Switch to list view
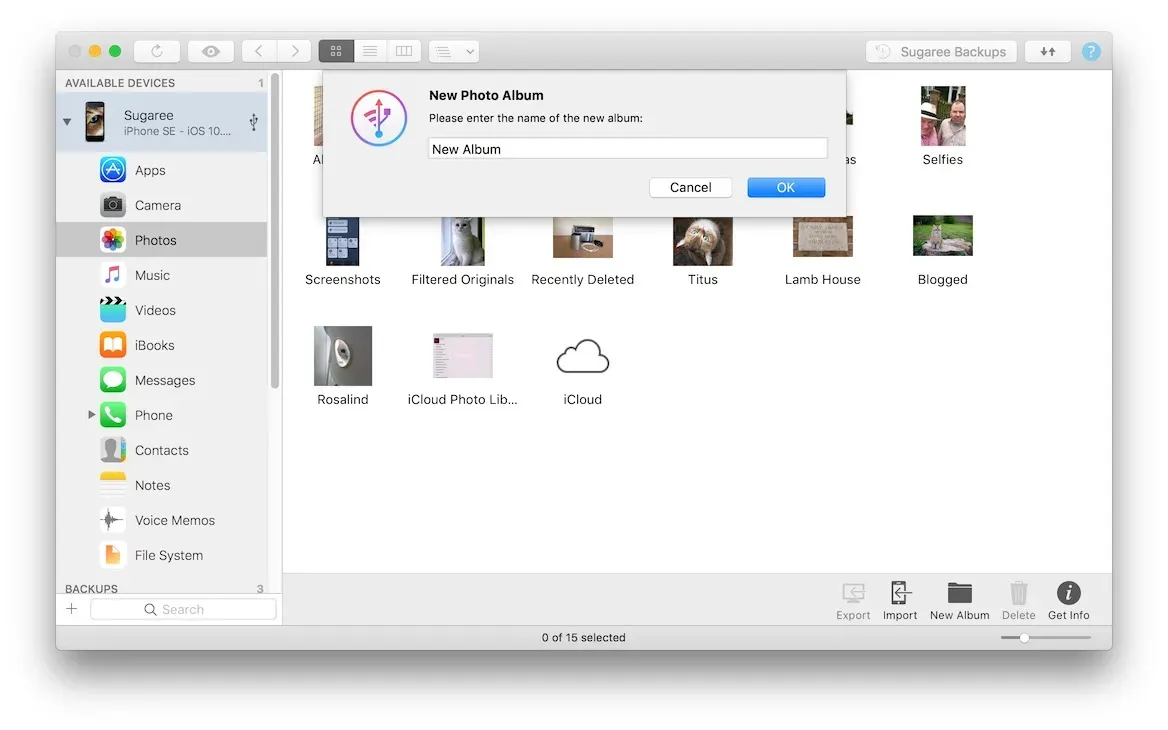 click(370, 51)
